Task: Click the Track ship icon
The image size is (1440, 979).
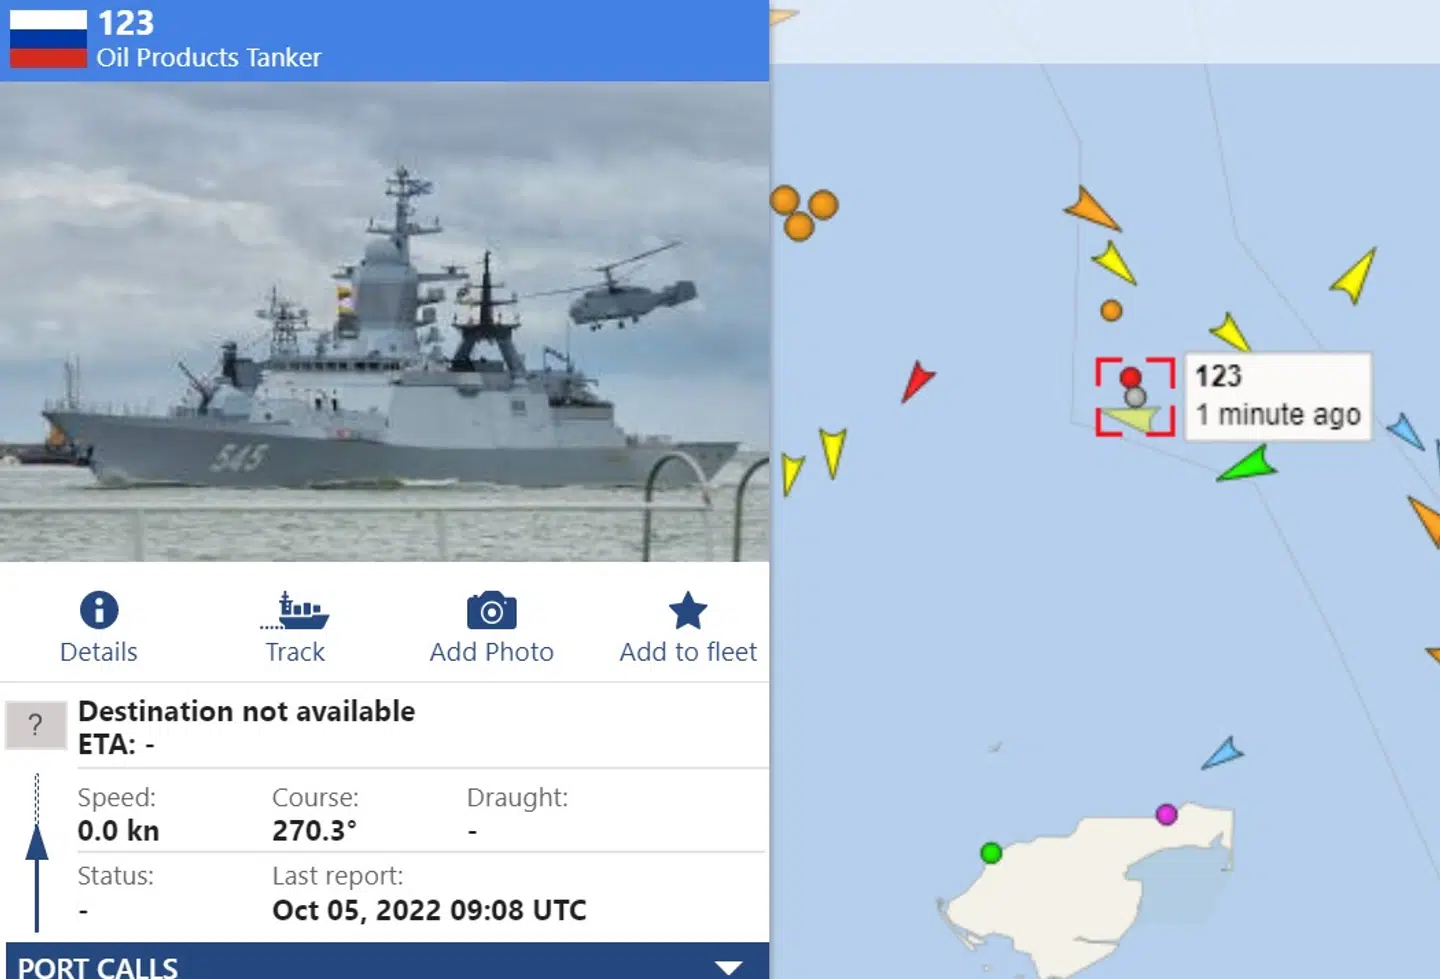Action: (x=295, y=610)
